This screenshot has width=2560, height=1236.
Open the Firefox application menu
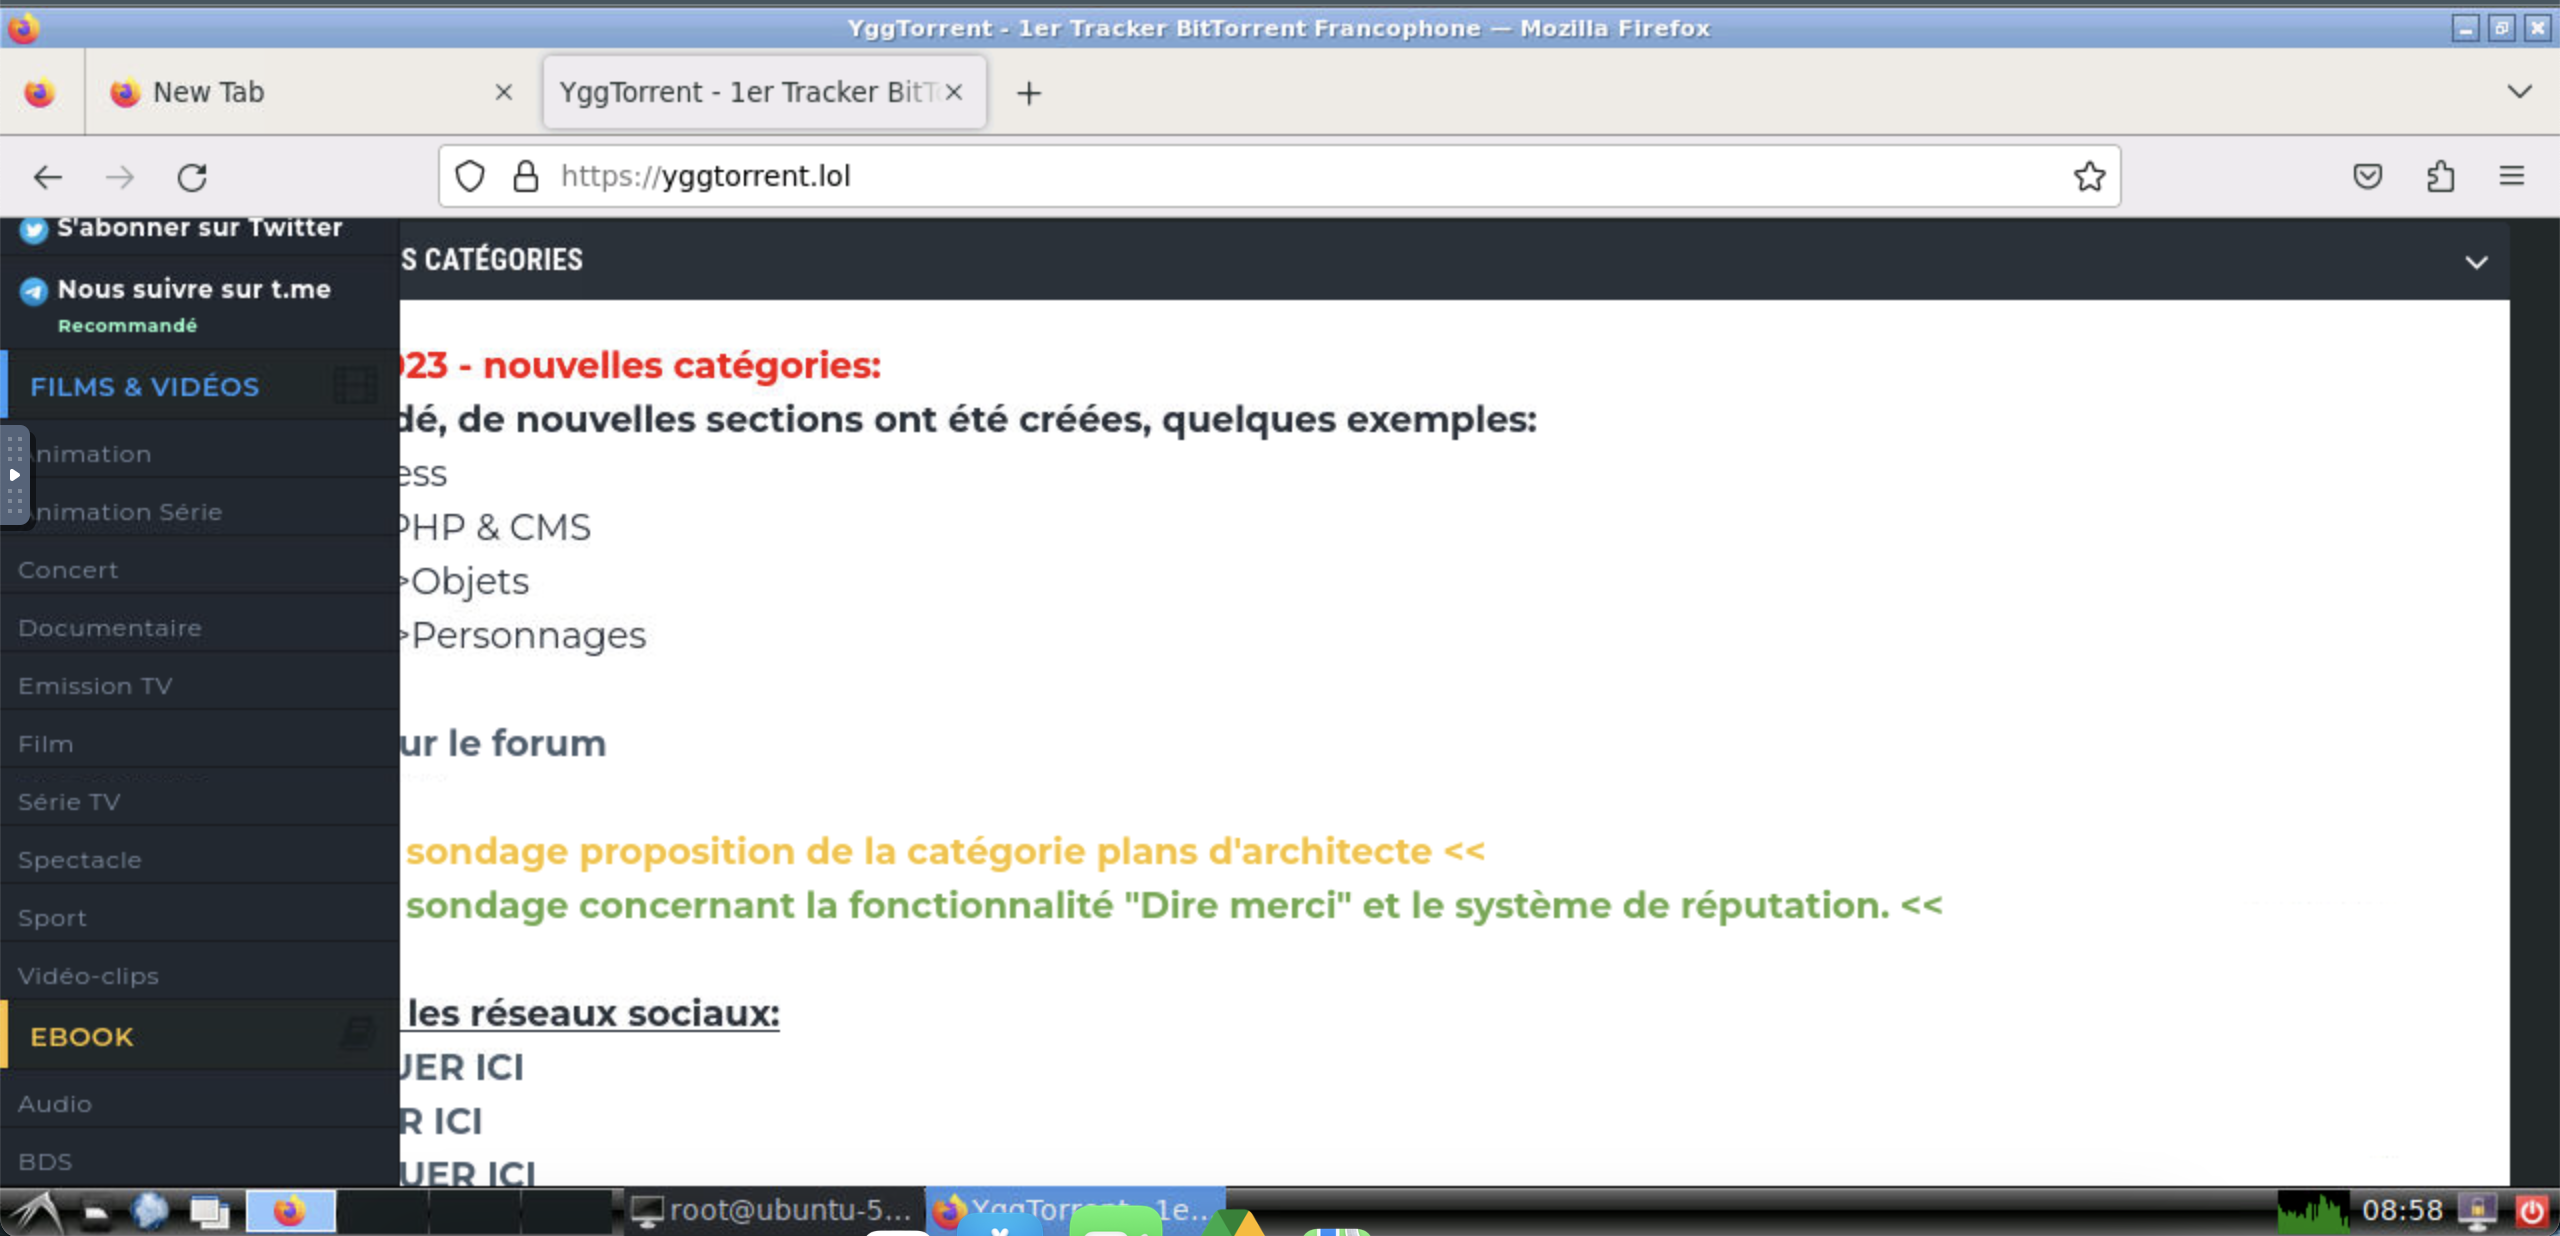point(2513,176)
